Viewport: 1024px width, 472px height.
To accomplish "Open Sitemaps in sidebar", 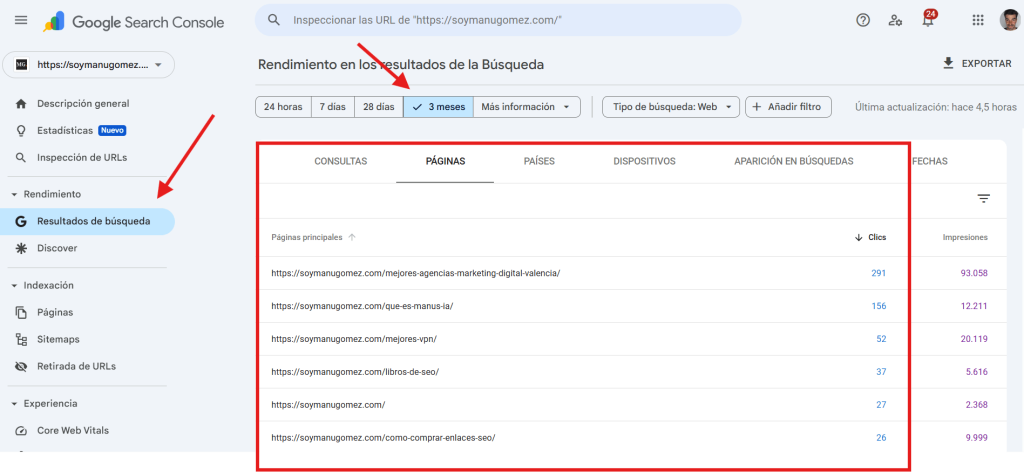I will point(58,339).
